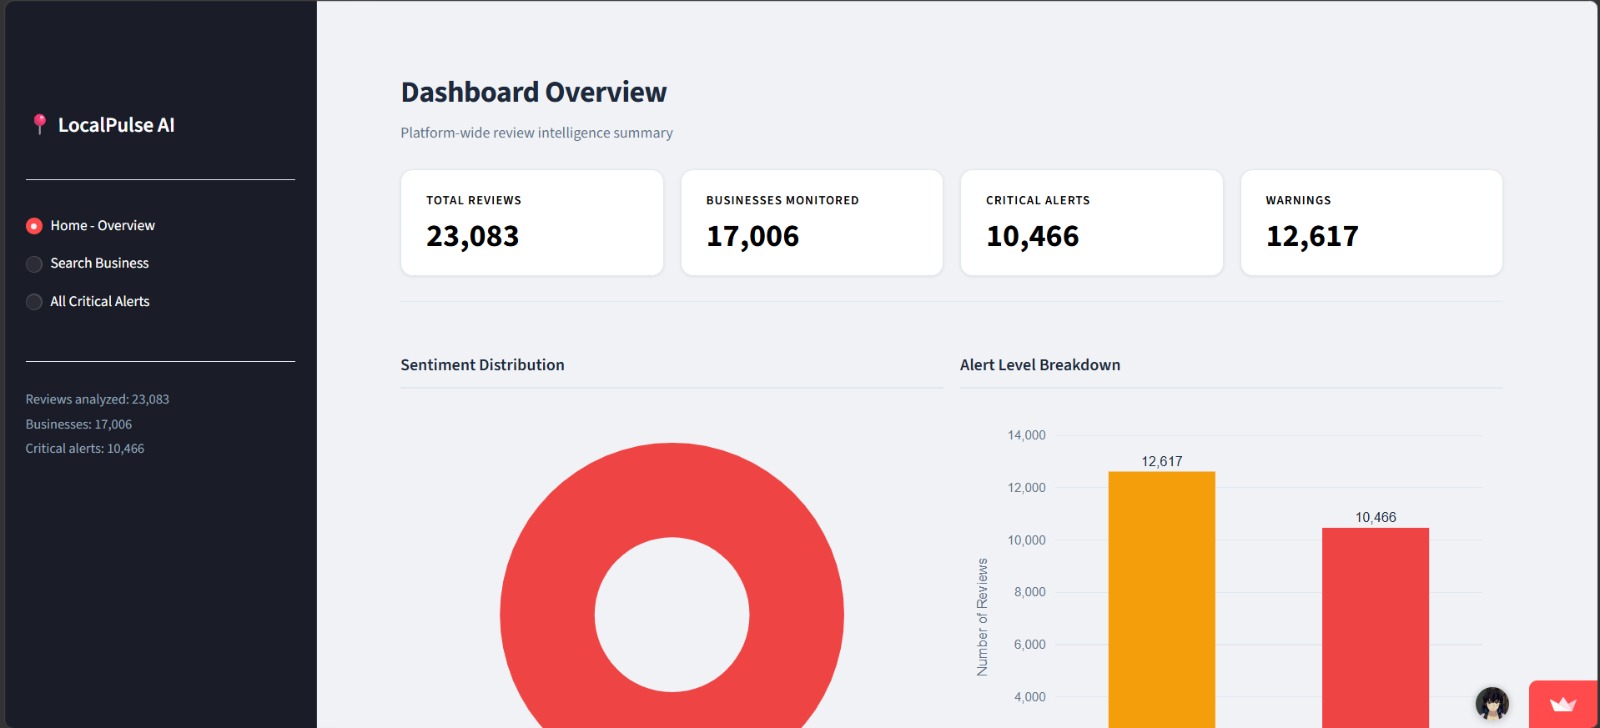Screen dimensions: 1600x728
Task: Click the Critical Alerts metric card
Action: [x=1092, y=222]
